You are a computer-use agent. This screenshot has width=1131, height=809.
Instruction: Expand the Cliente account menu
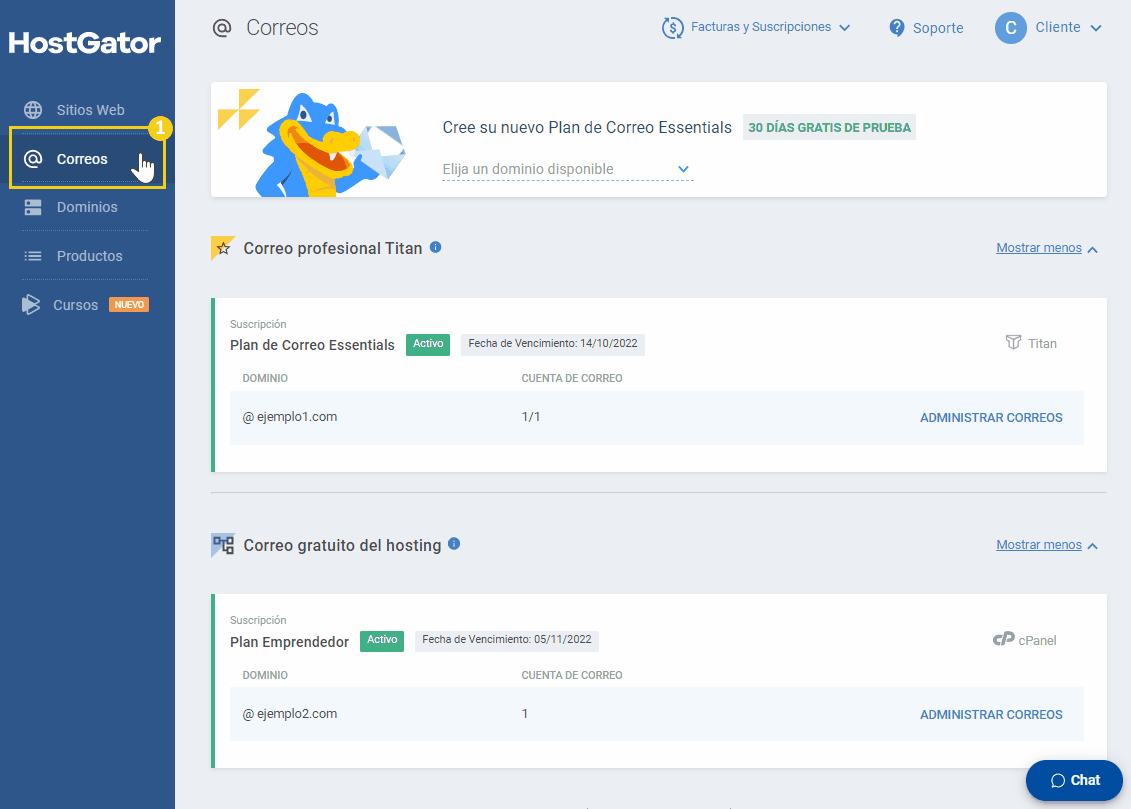(x=1048, y=27)
